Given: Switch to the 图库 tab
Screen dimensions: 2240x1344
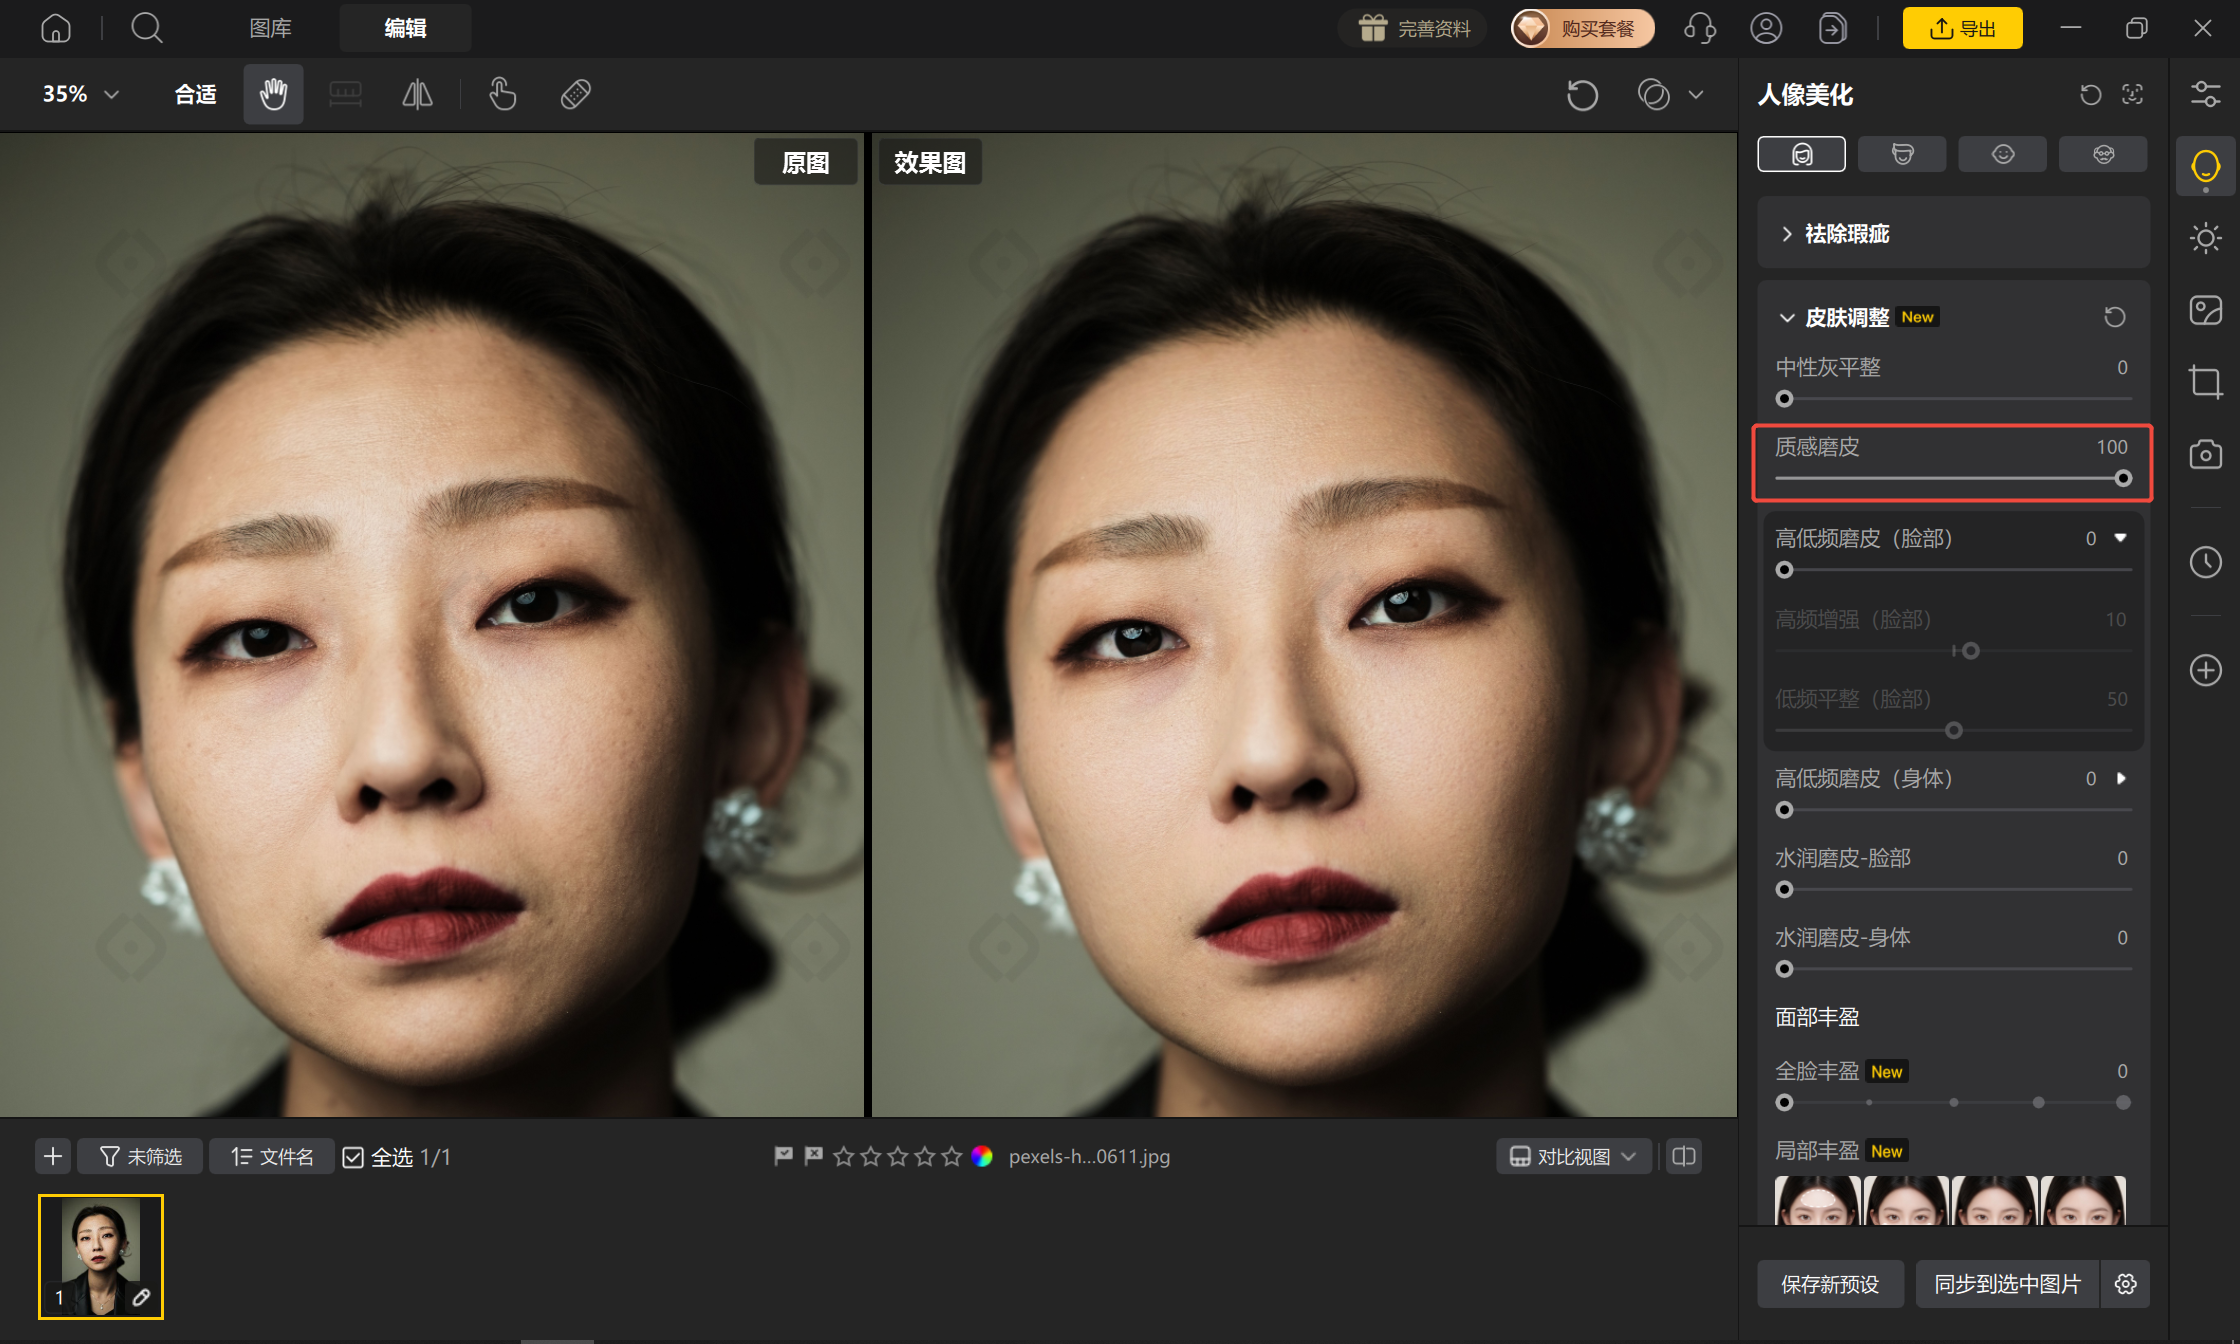Looking at the screenshot, I should pos(270,28).
